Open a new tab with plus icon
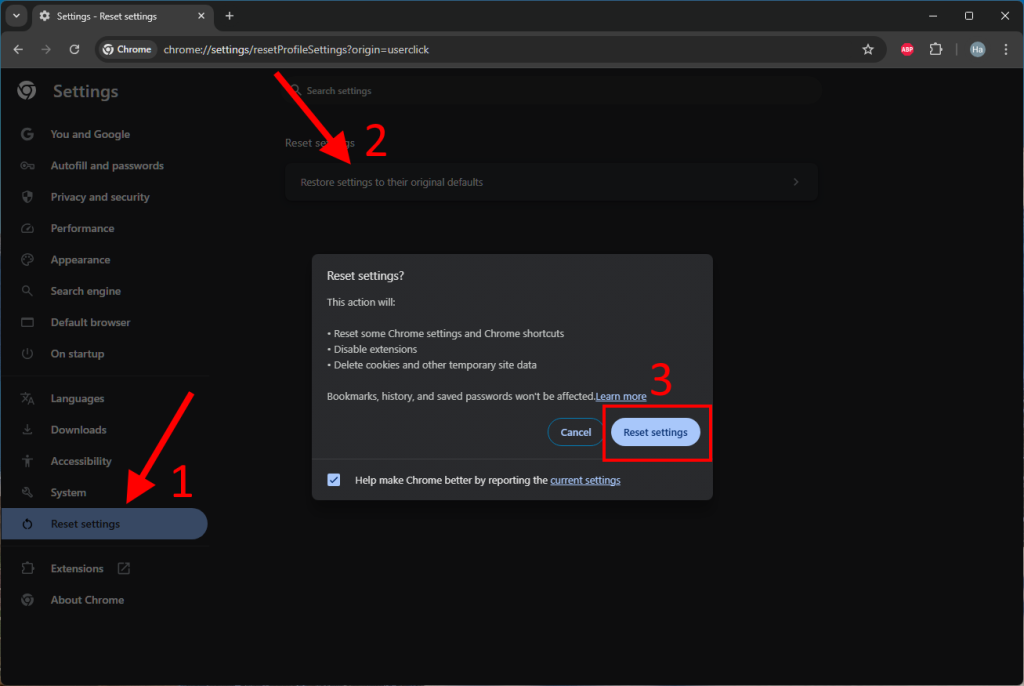This screenshot has width=1024, height=686. click(x=229, y=16)
